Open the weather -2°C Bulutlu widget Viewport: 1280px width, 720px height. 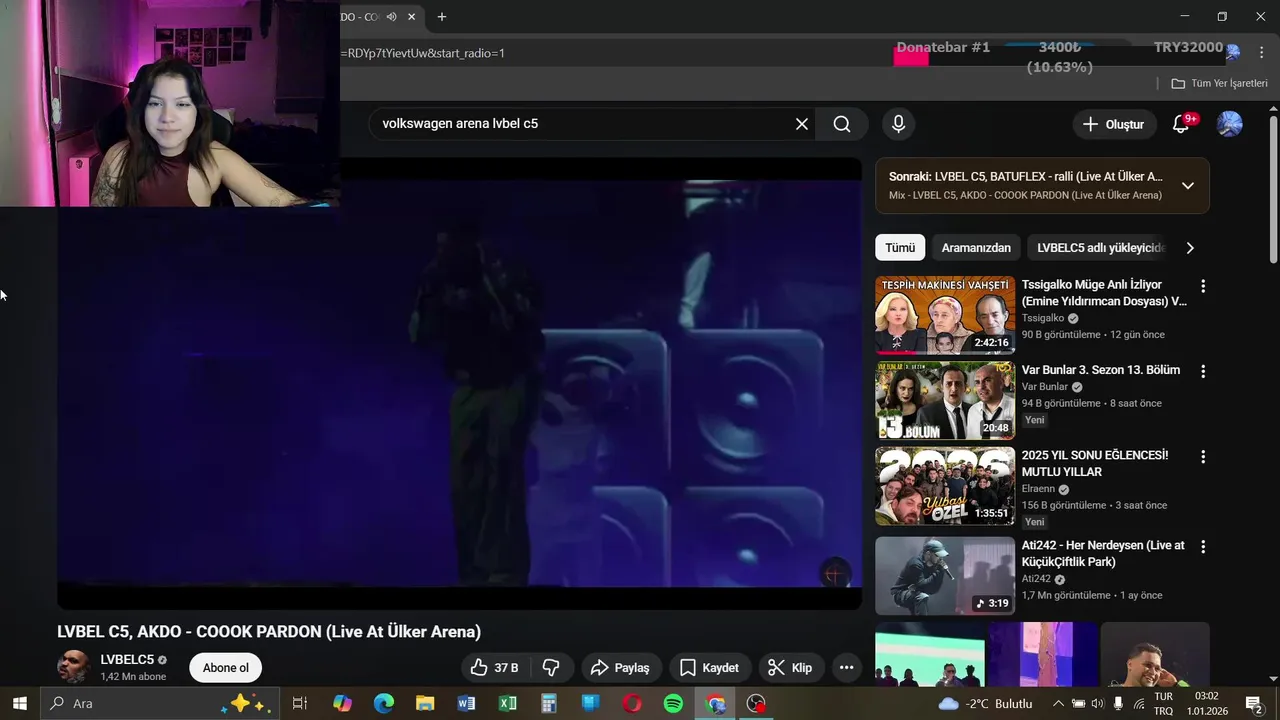[x=985, y=703]
